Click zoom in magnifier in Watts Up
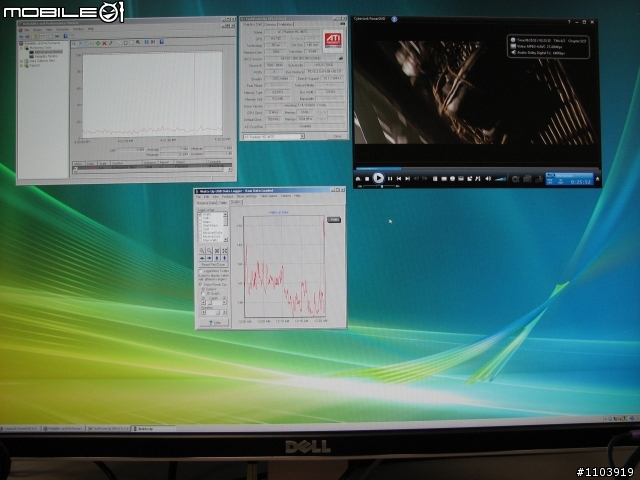This screenshot has height=480, width=640. coord(202,251)
